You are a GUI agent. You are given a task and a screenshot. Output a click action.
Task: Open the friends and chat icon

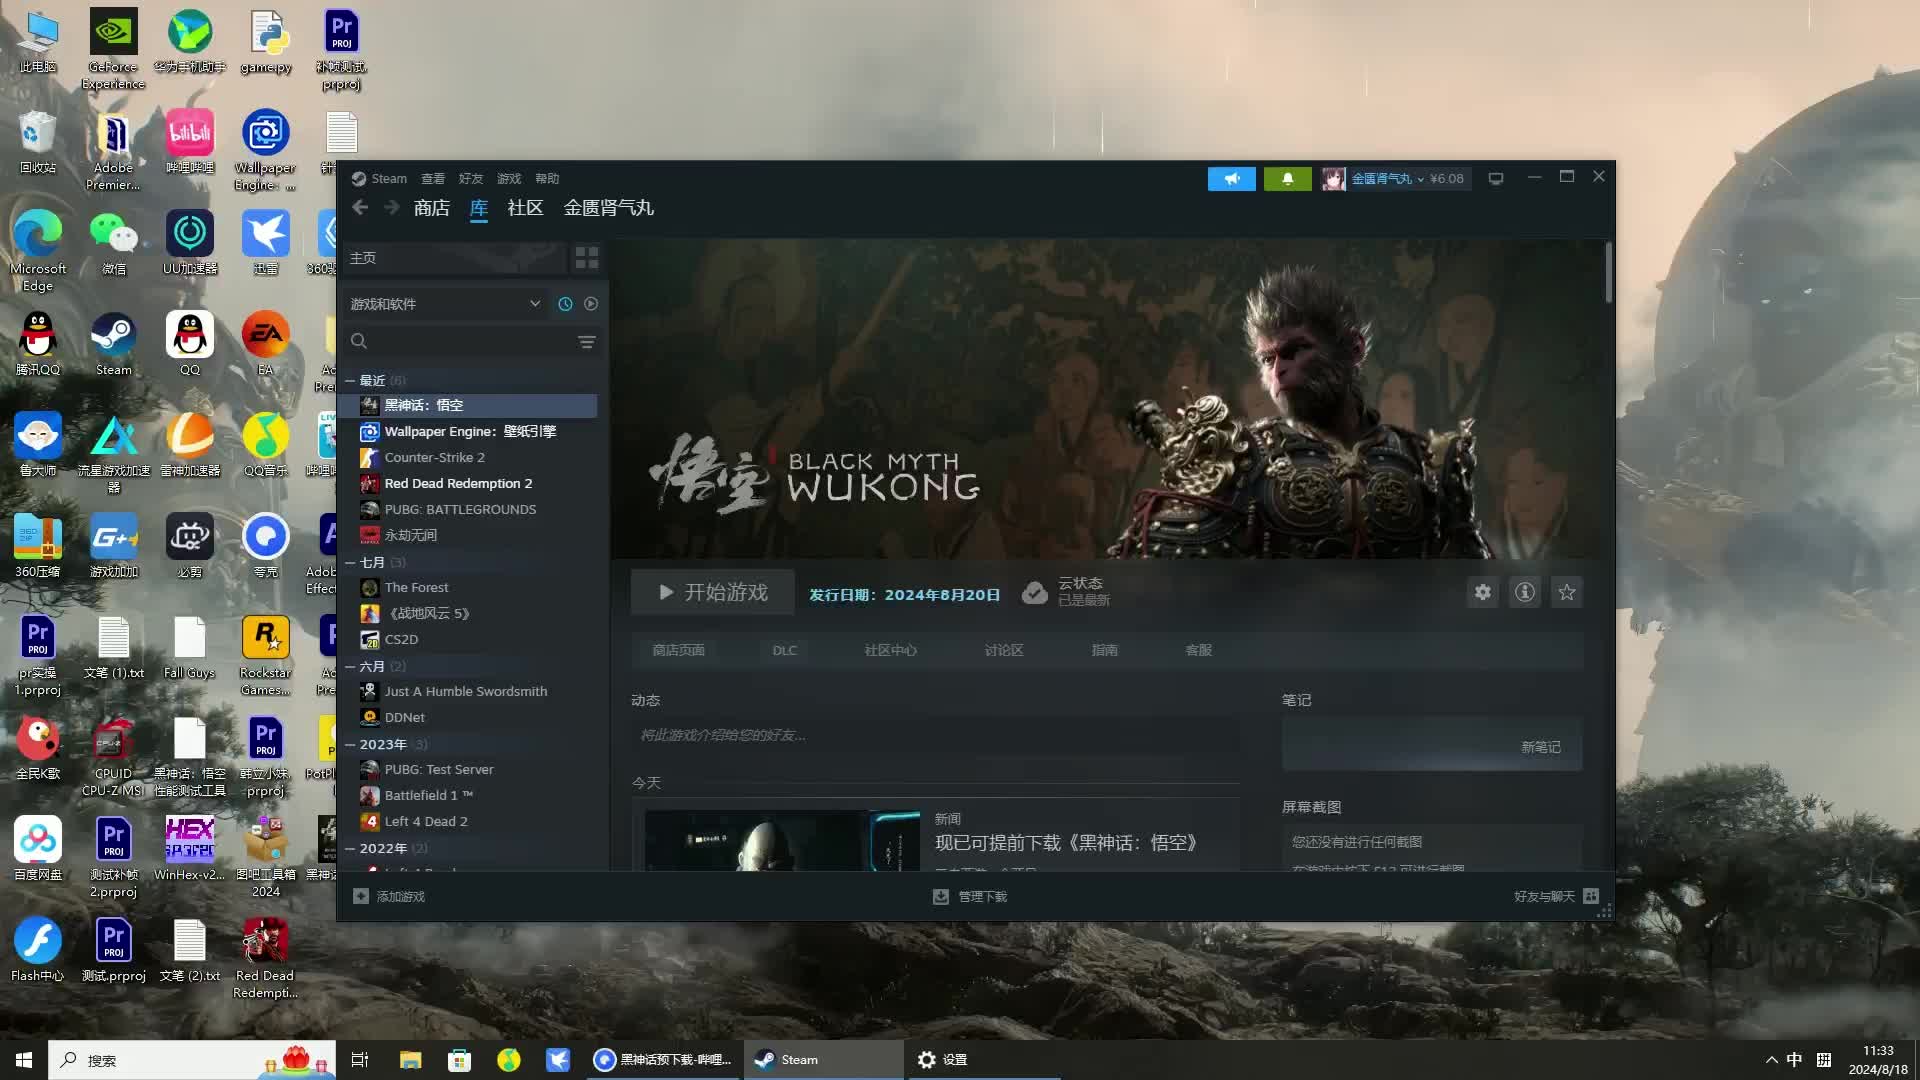pyautogui.click(x=1591, y=896)
